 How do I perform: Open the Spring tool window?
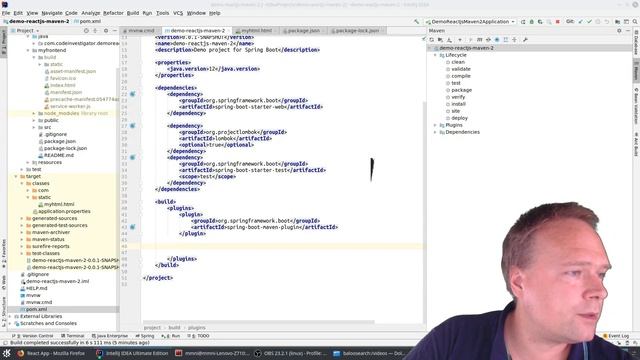(145, 336)
